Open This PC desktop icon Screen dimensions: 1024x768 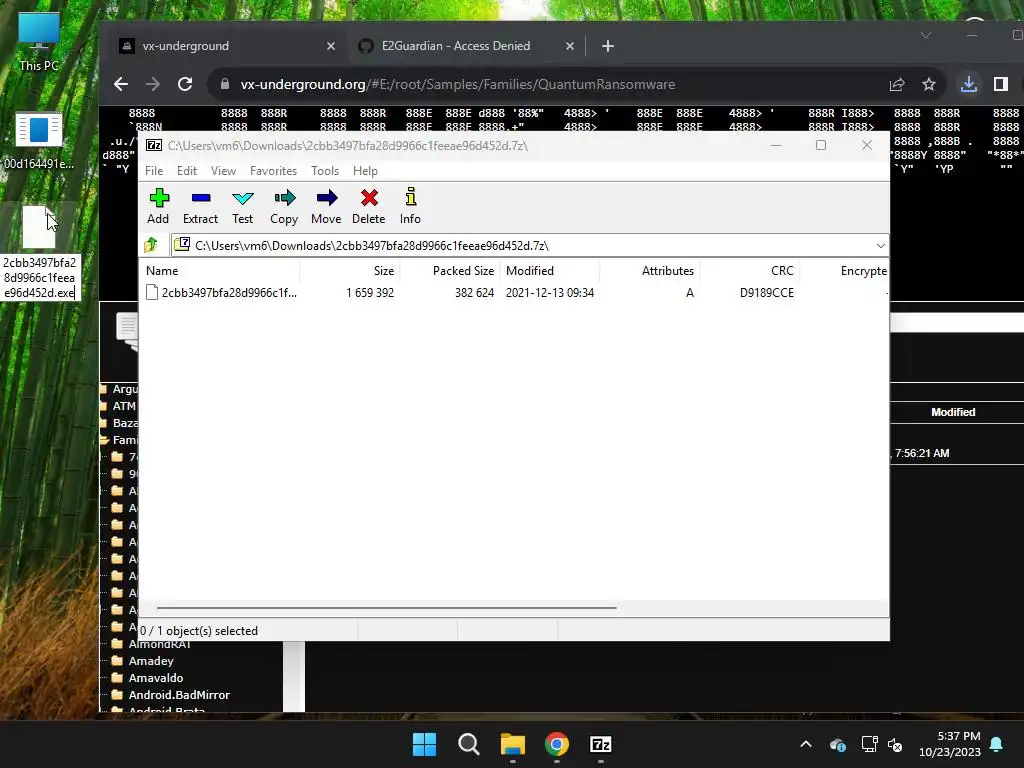(x=39, y=42)
